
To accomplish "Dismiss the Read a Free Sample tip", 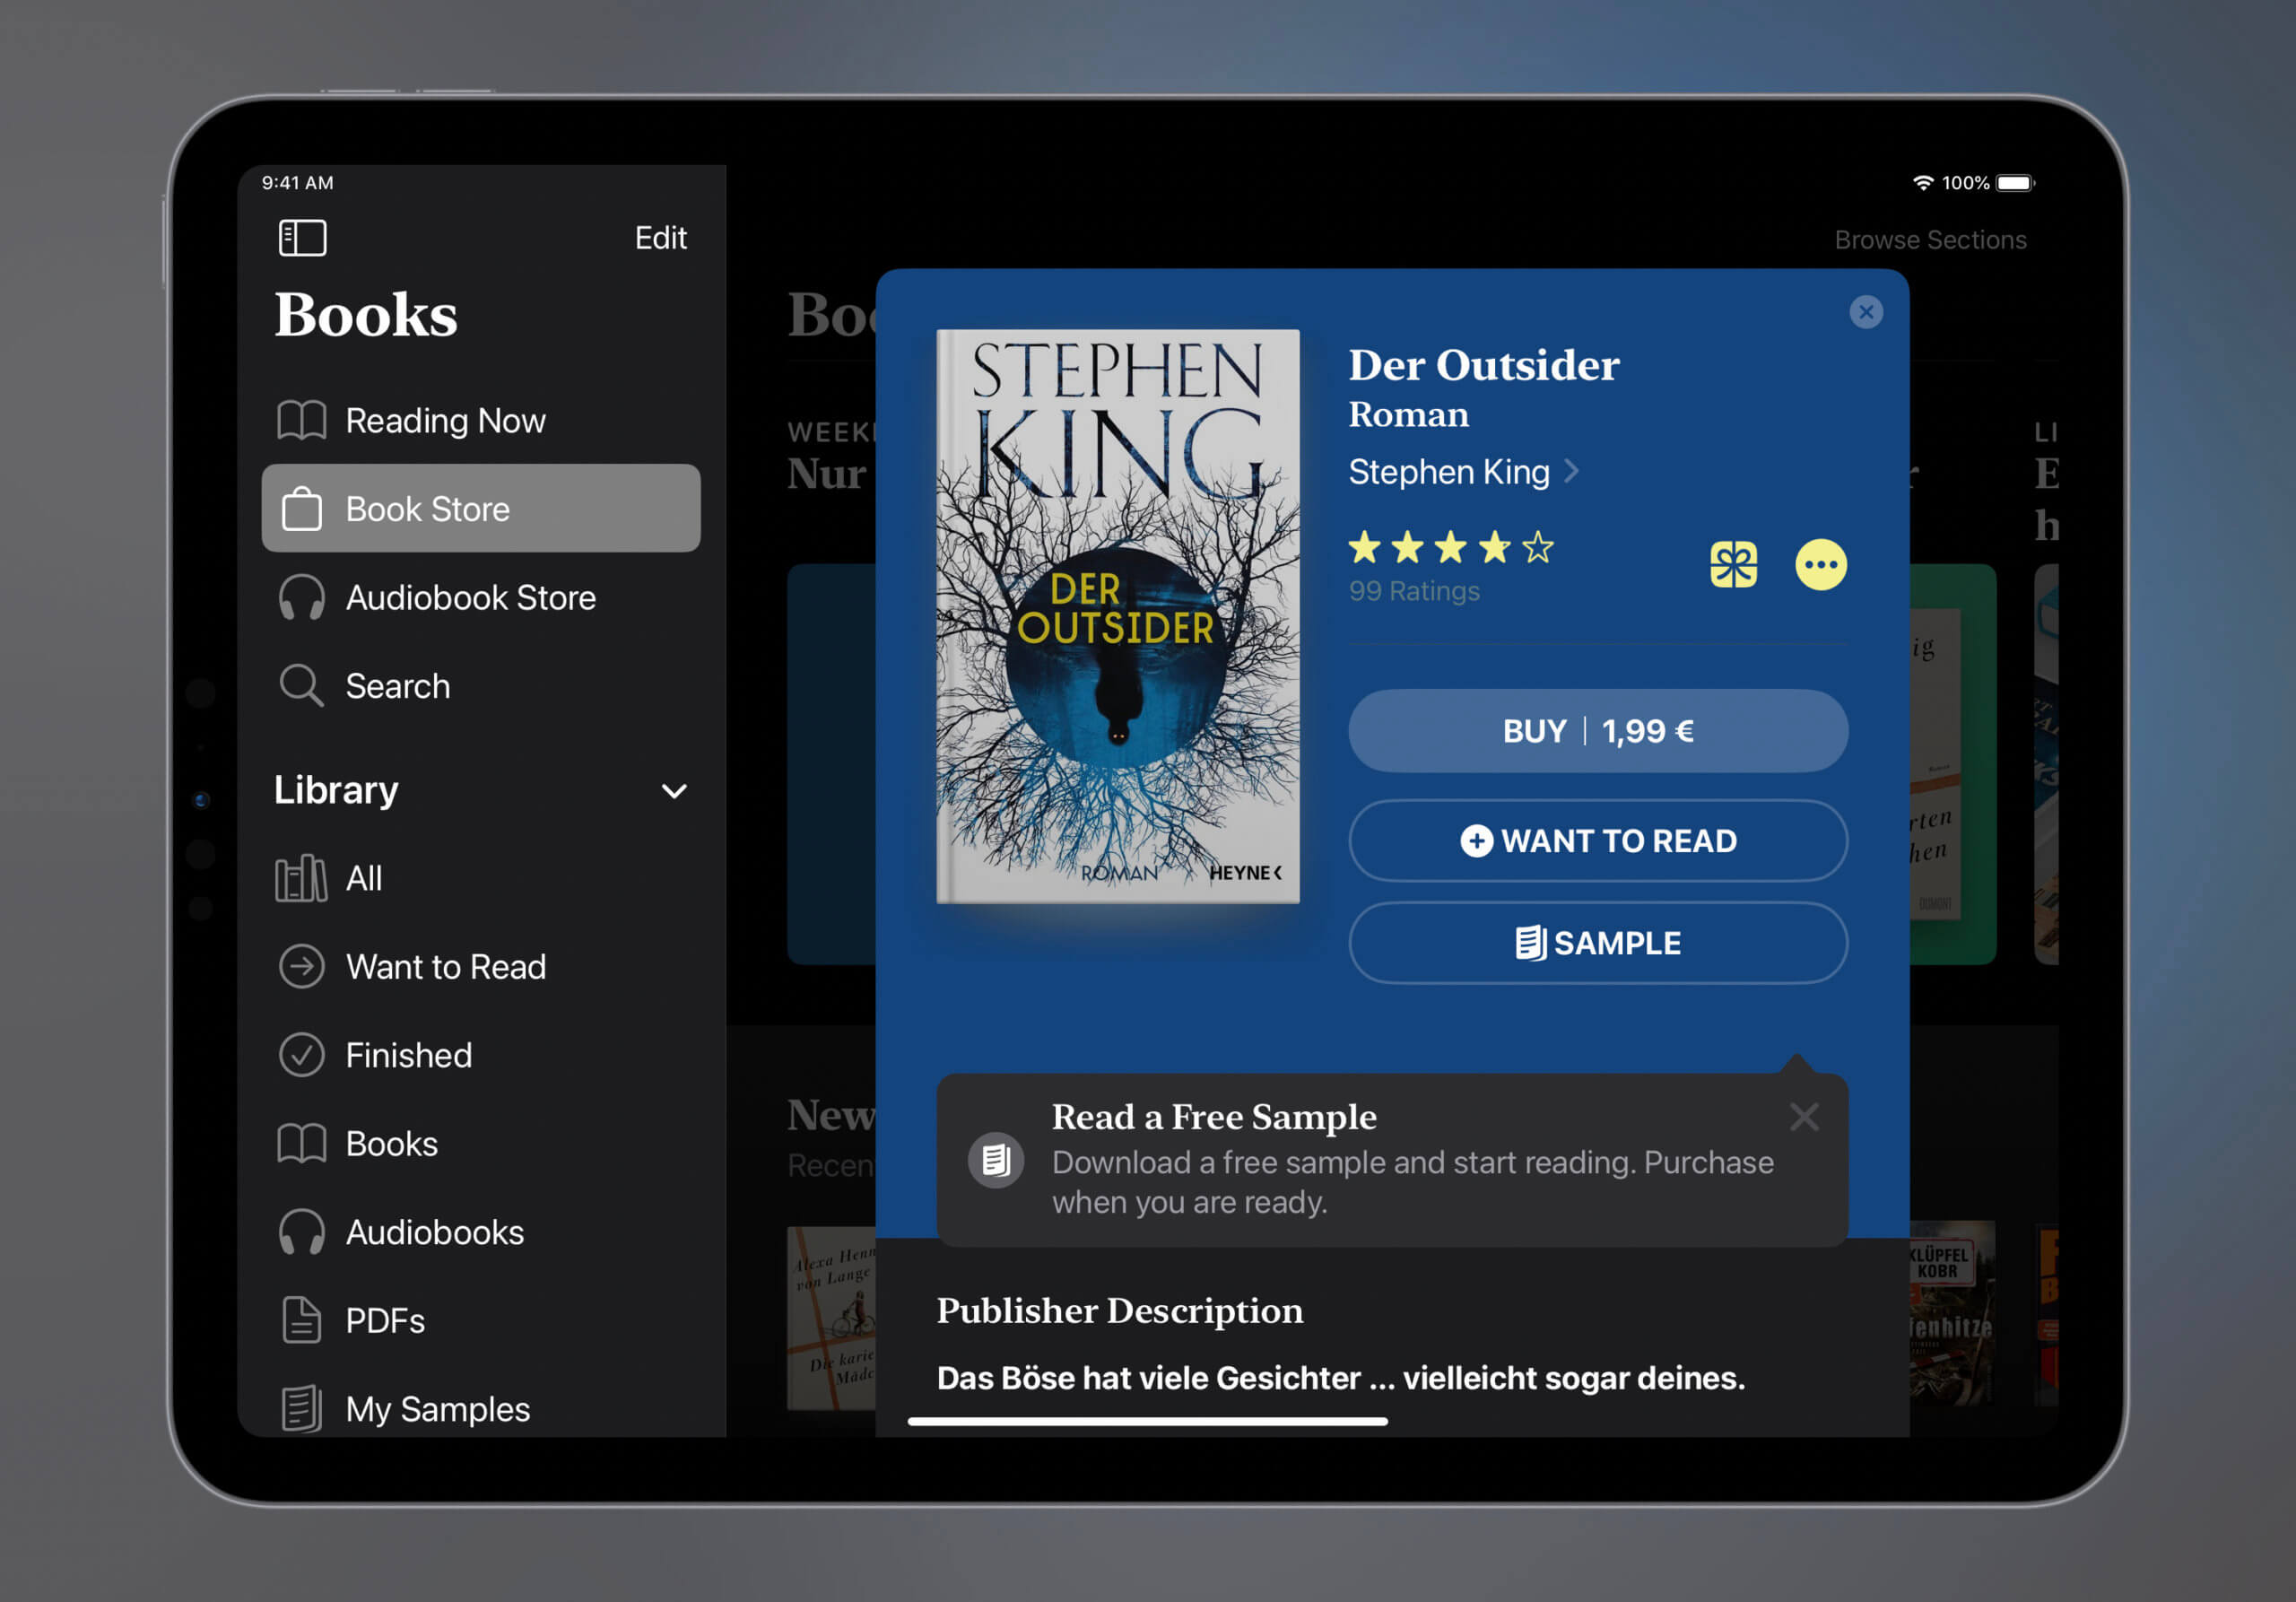I will (x=1804, y=1117).
